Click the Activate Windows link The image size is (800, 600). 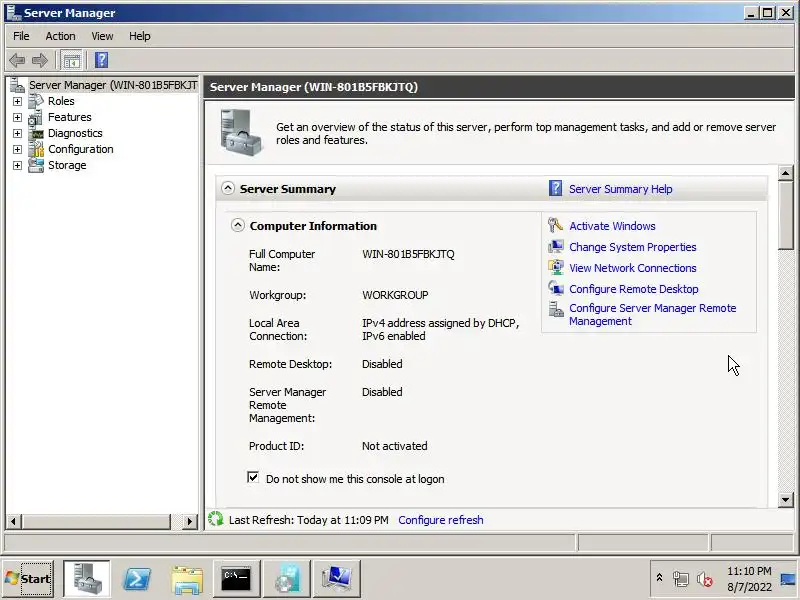click(x=612, y=226)
